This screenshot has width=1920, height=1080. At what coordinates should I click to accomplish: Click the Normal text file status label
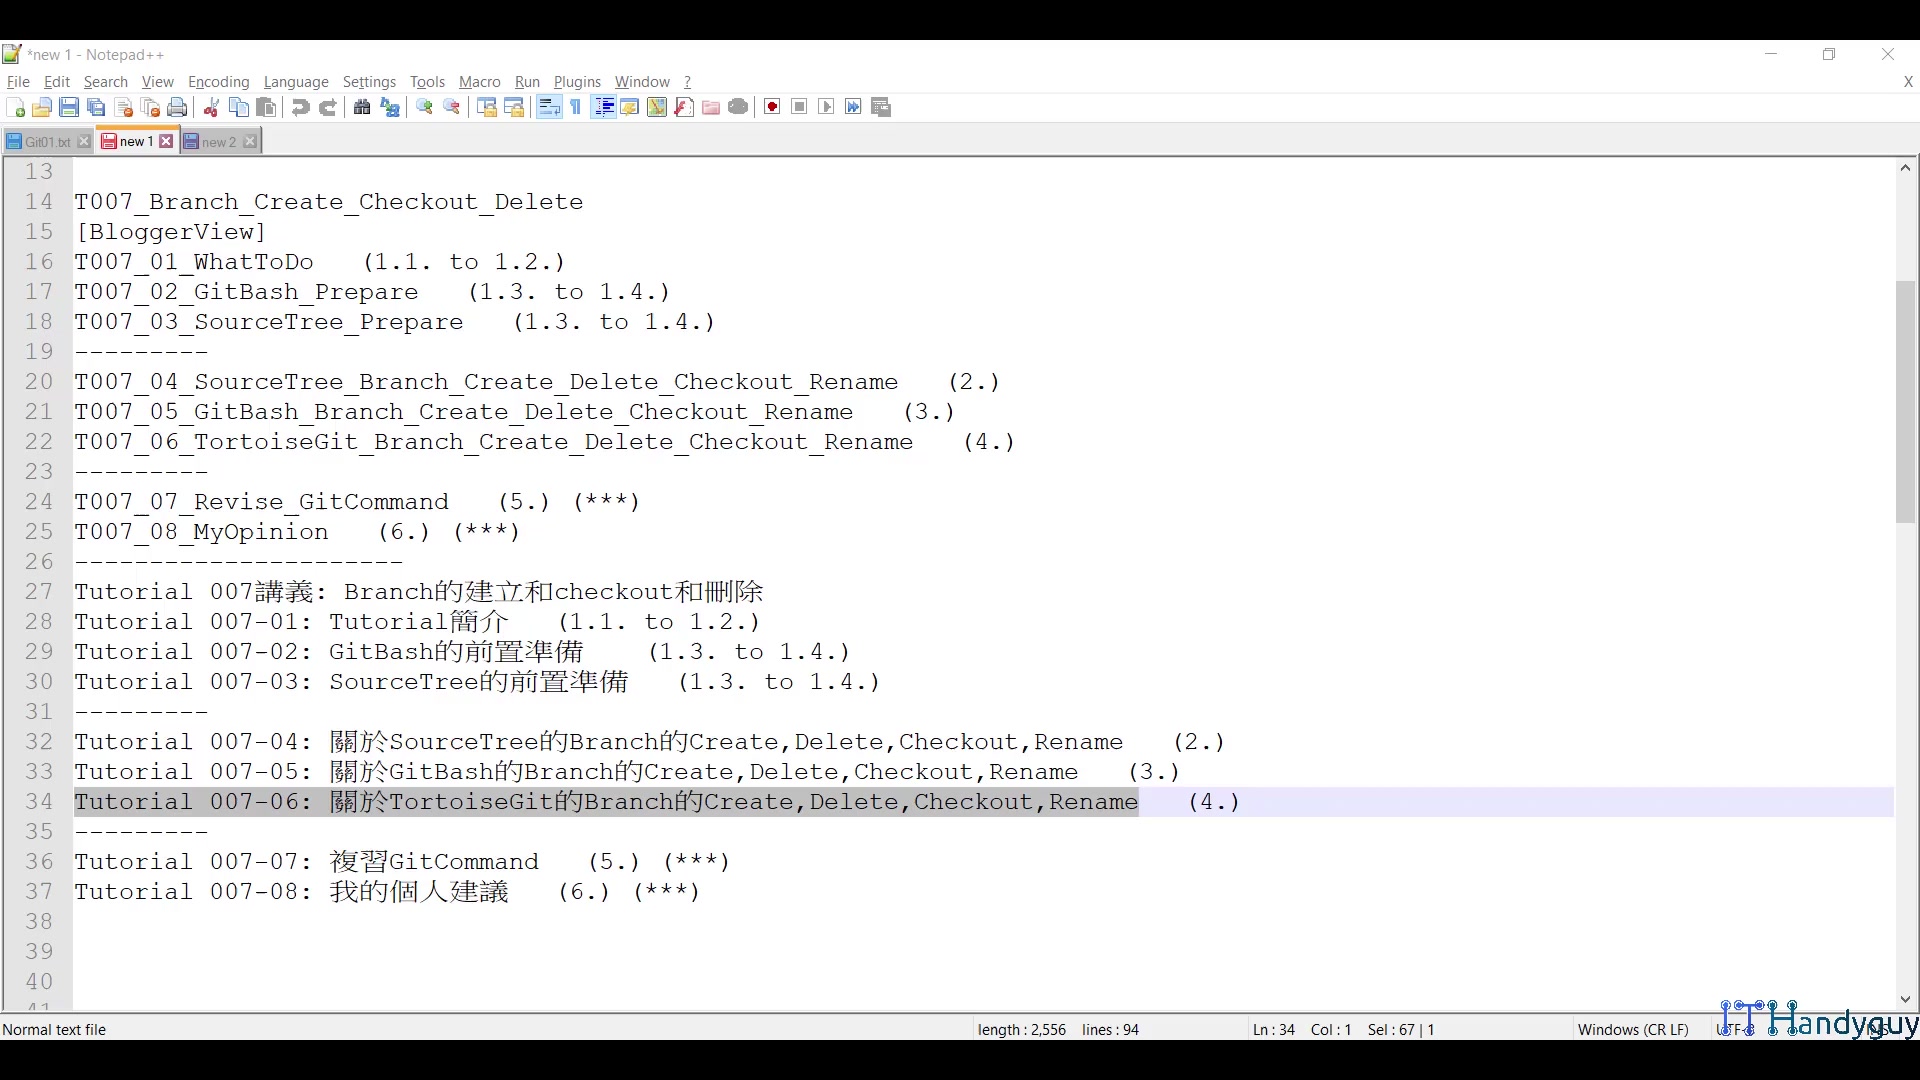click(55, 1029)
